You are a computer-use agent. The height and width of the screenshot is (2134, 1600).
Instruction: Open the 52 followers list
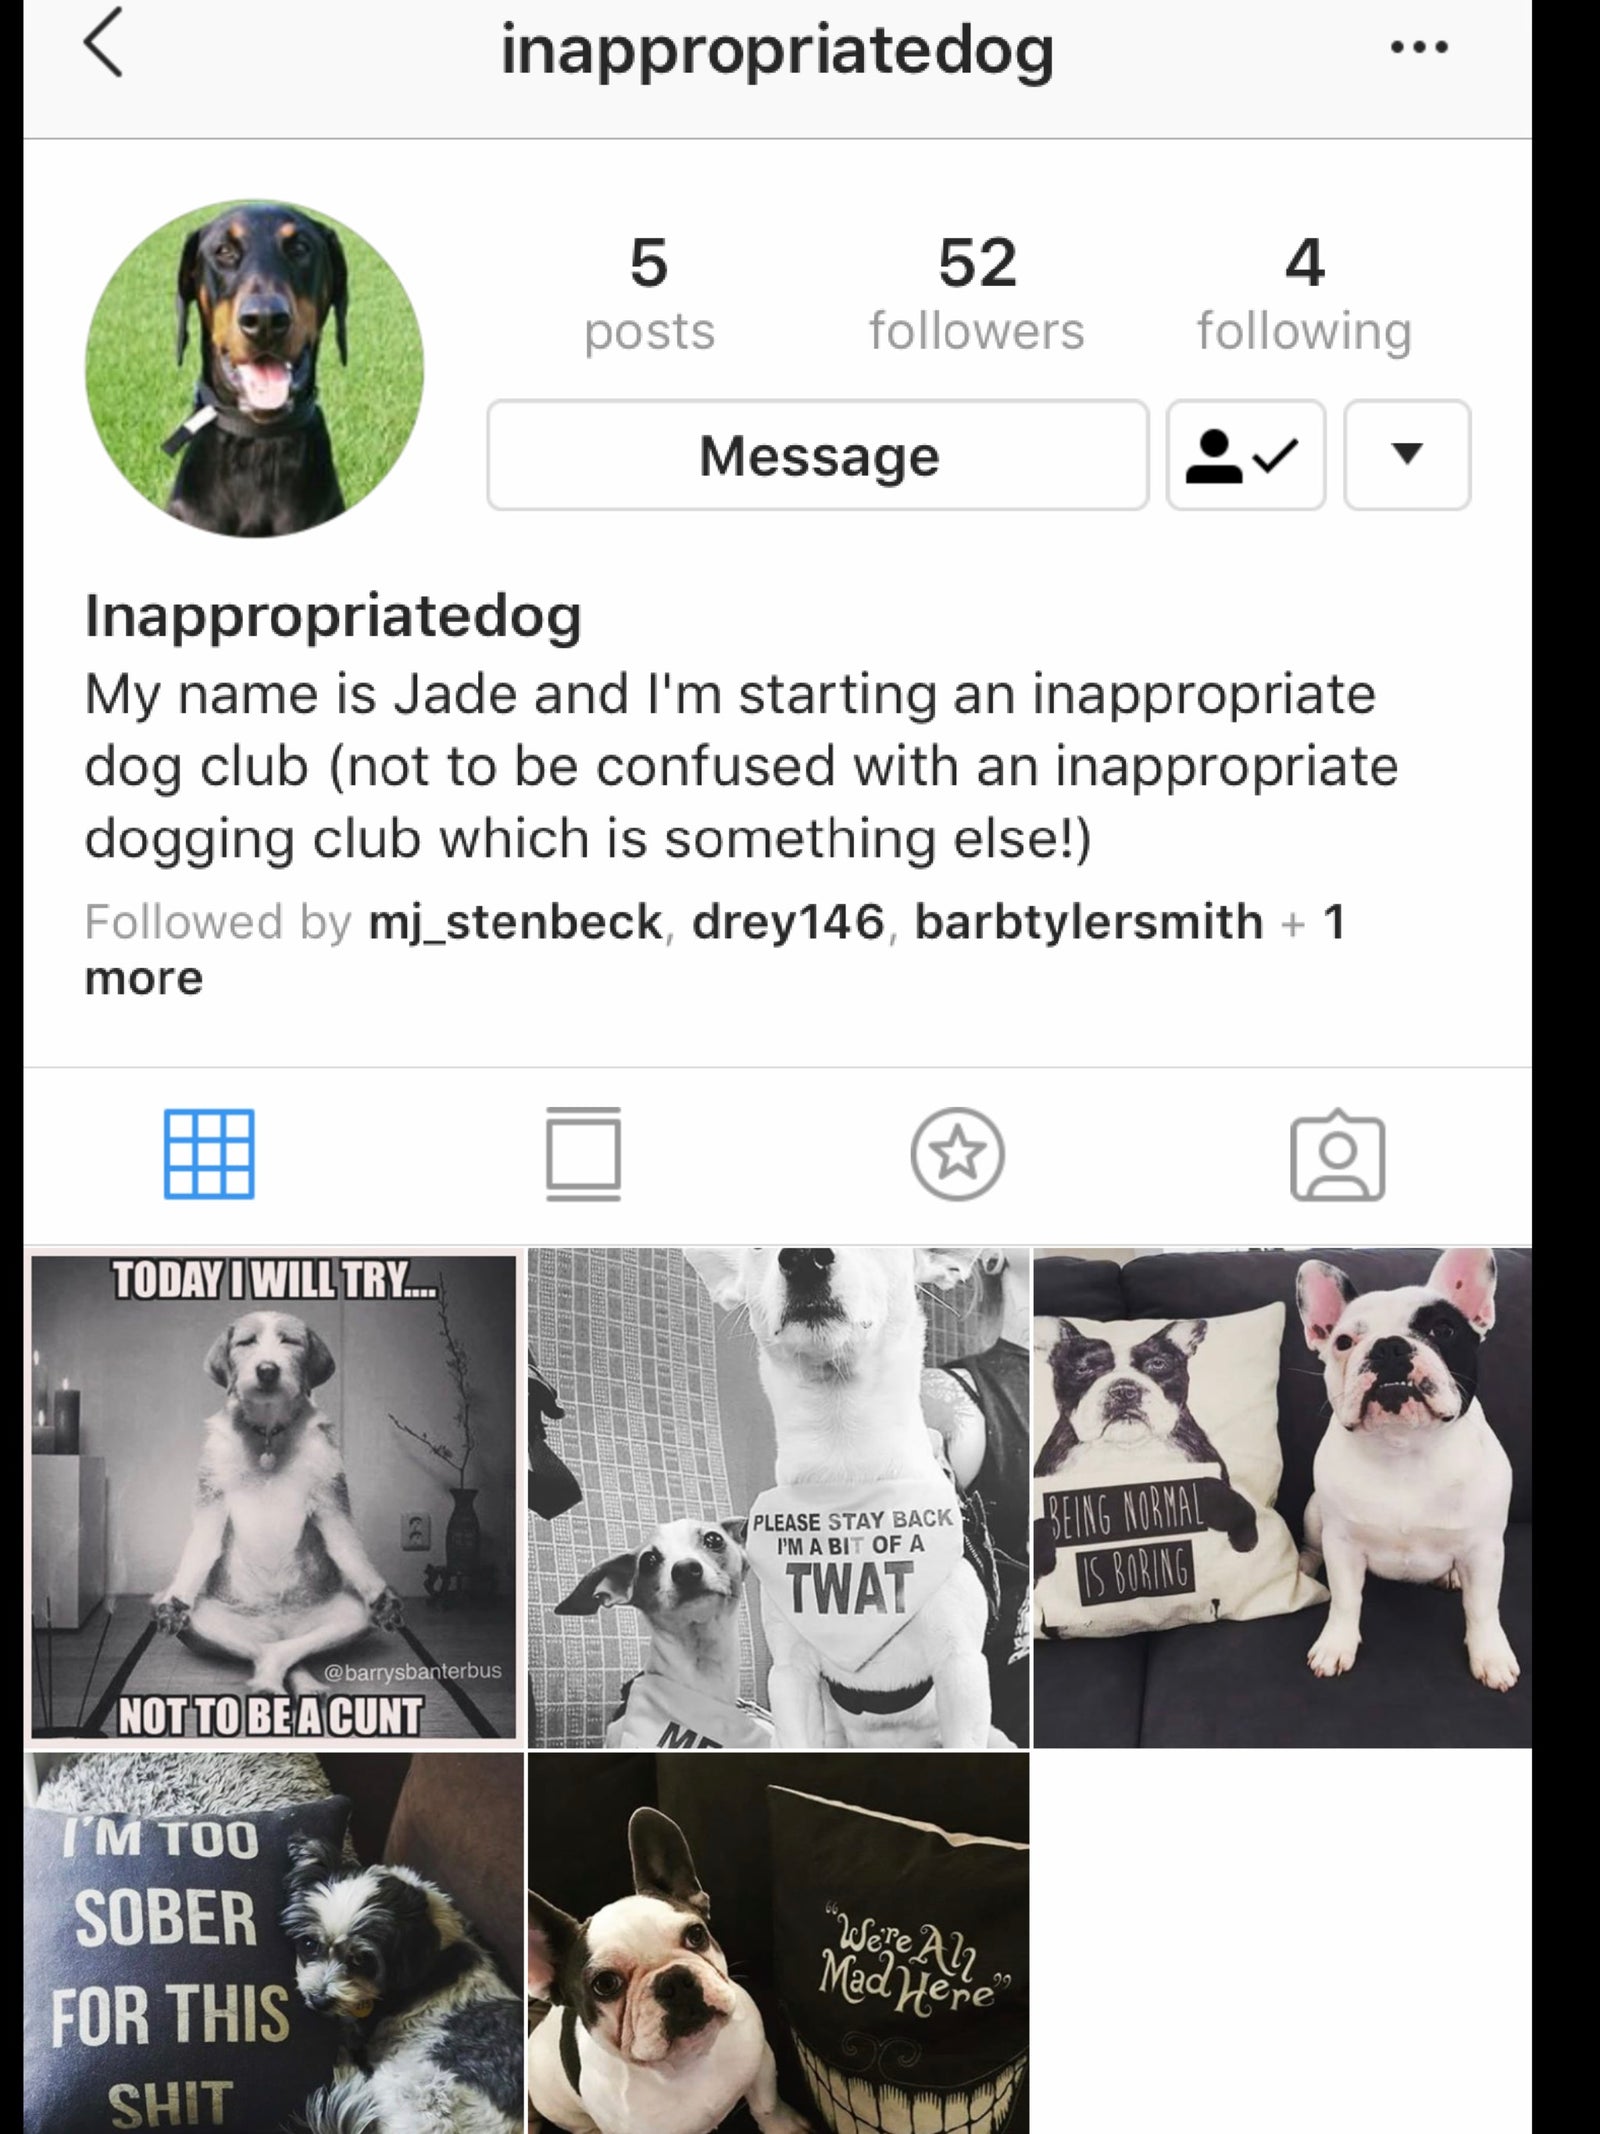coord(976,294)
